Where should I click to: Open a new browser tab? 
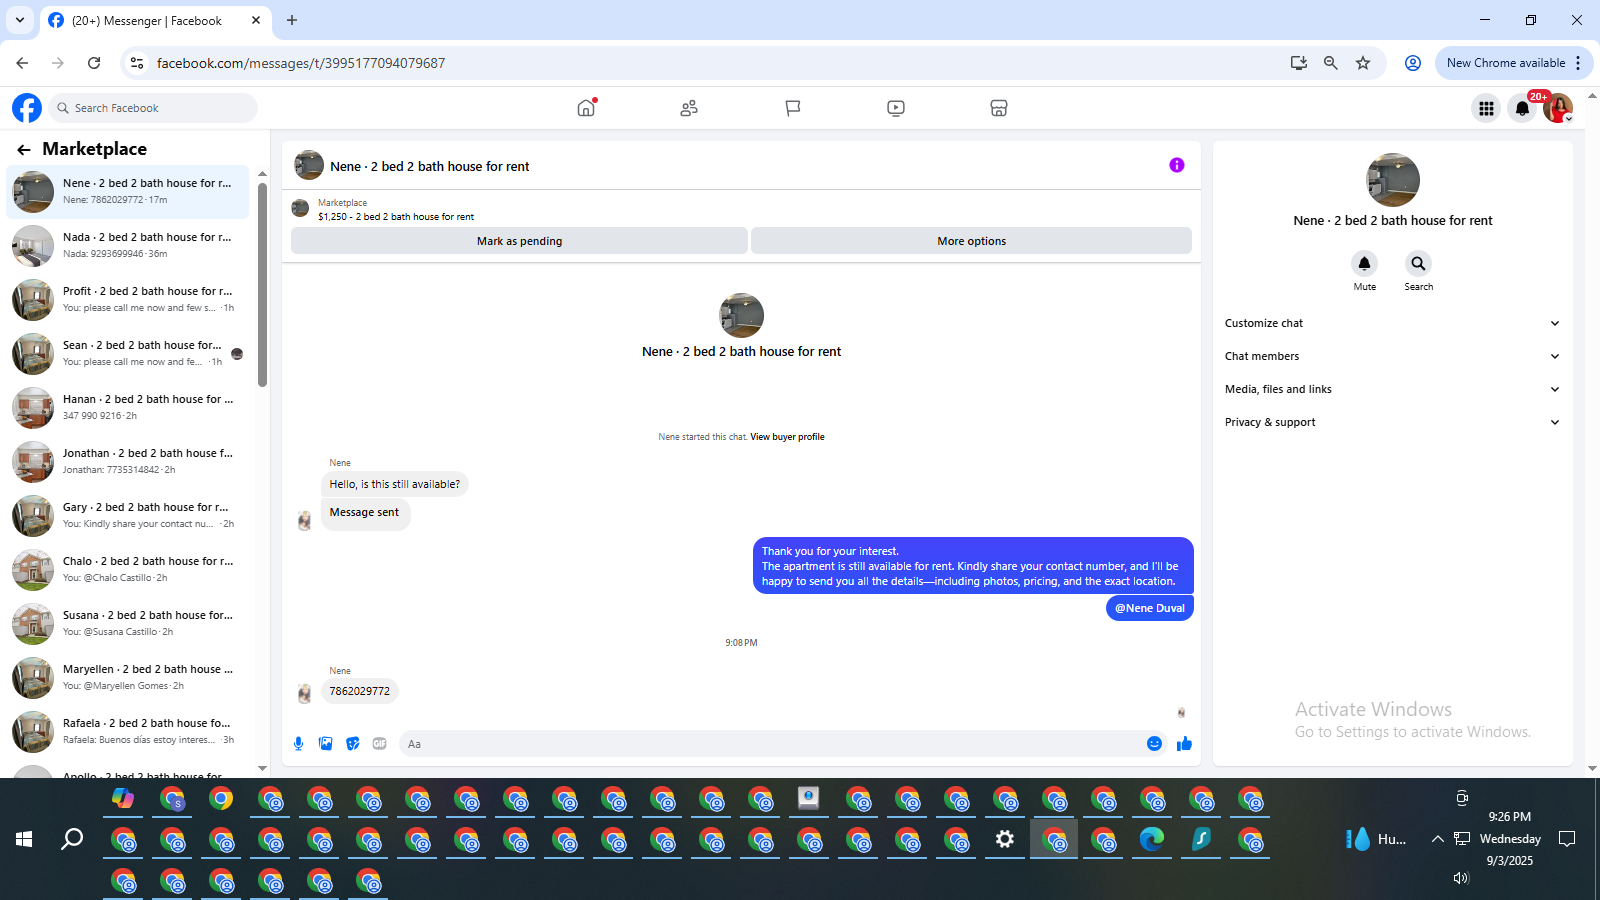tap(292, 20)
